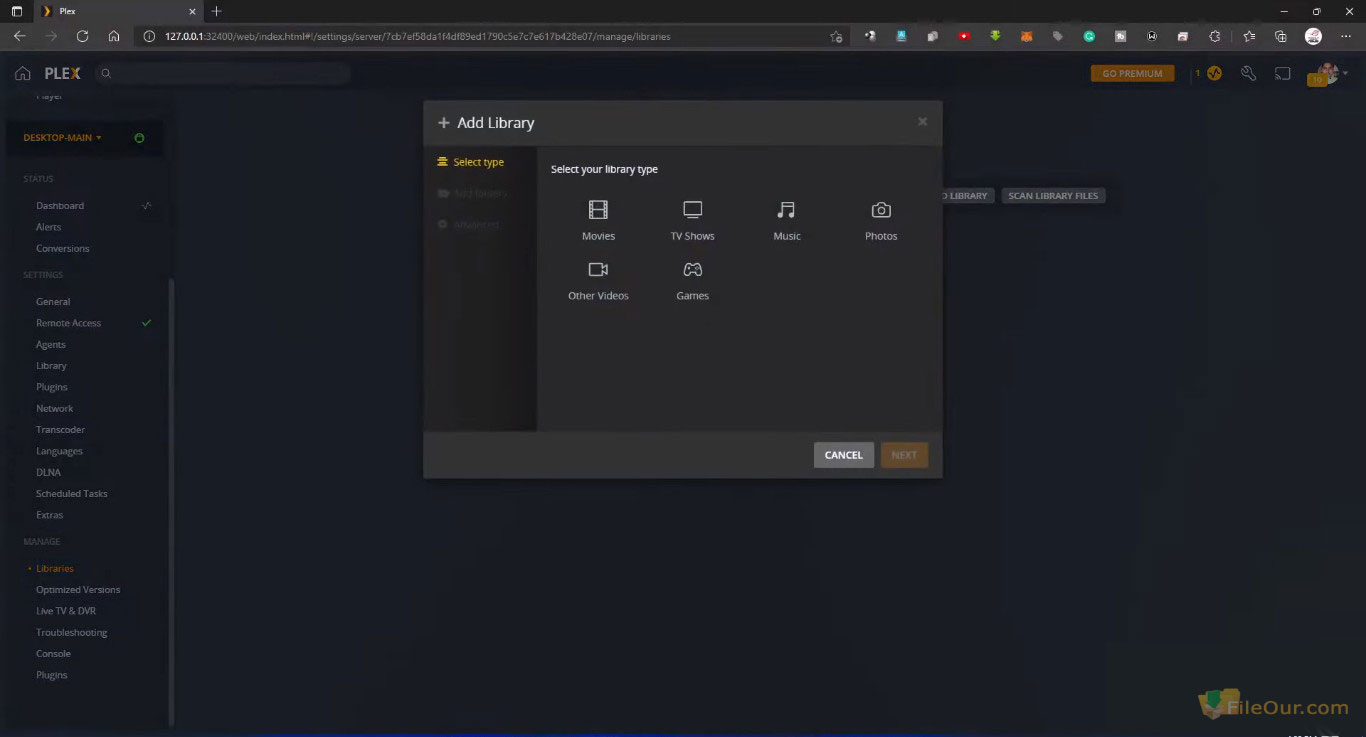Open Languages settings
The height and width of the screenshot is (737, 1366).
point(59,451)
